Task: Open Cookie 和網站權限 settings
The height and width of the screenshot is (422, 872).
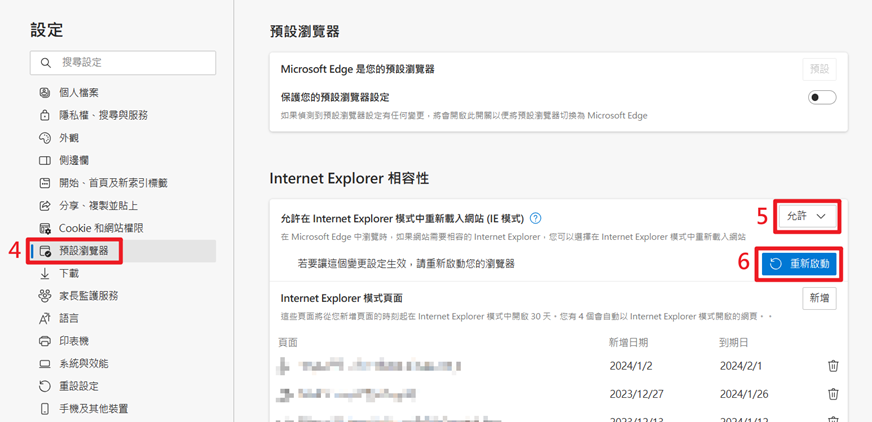Action: coord(100,228)
